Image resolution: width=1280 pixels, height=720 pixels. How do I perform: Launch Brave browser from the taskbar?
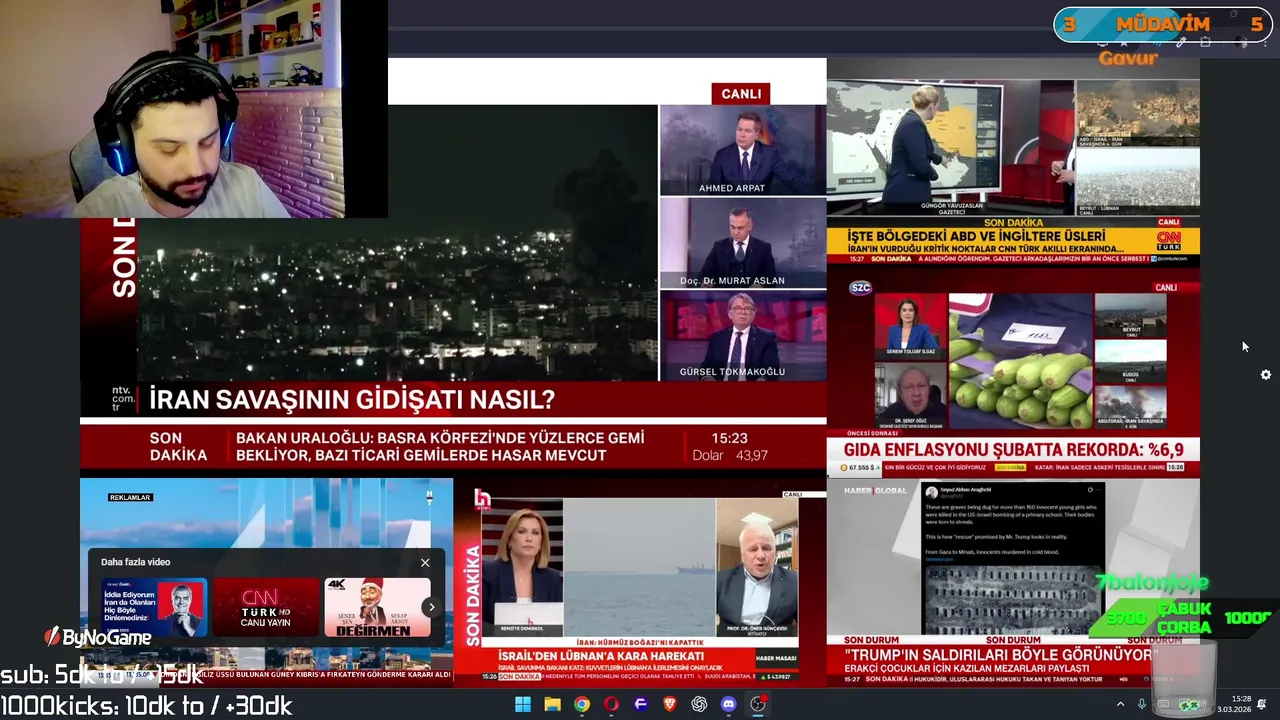point(670,704)
